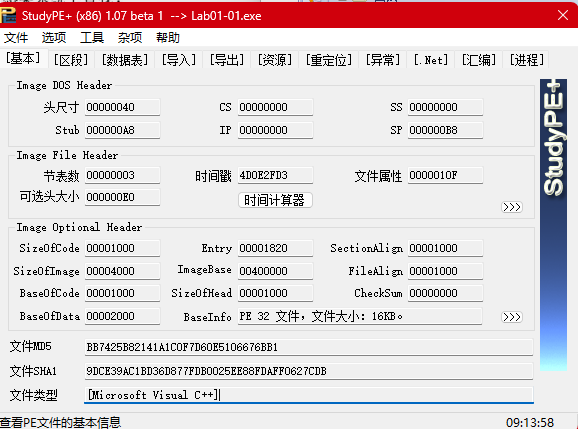The width and height of the screenshot is (578, 429).
Task: Click the 节表数 field 00000003
Action: click(x=122, y=175)
